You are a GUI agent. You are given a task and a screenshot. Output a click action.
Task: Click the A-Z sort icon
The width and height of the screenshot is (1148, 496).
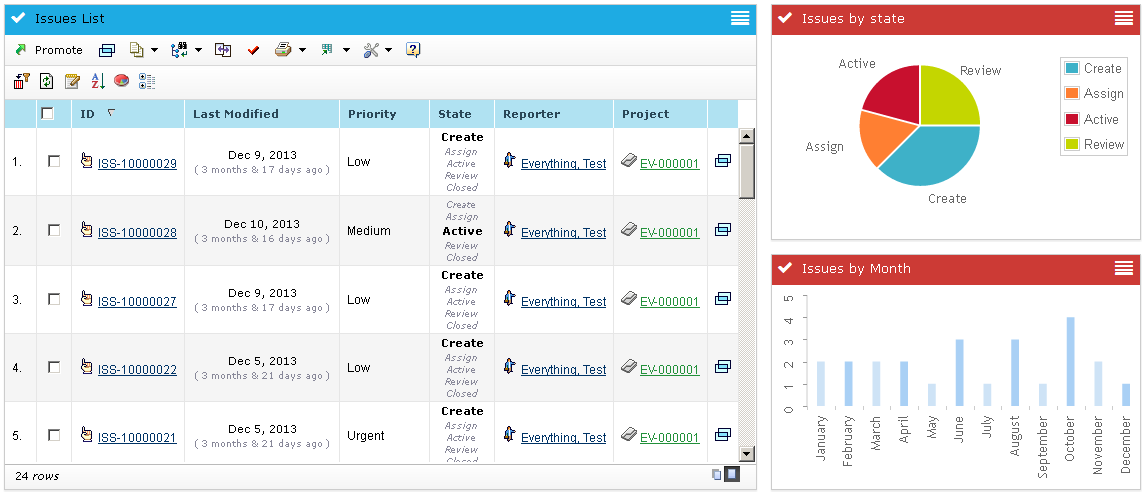(98, 81)
